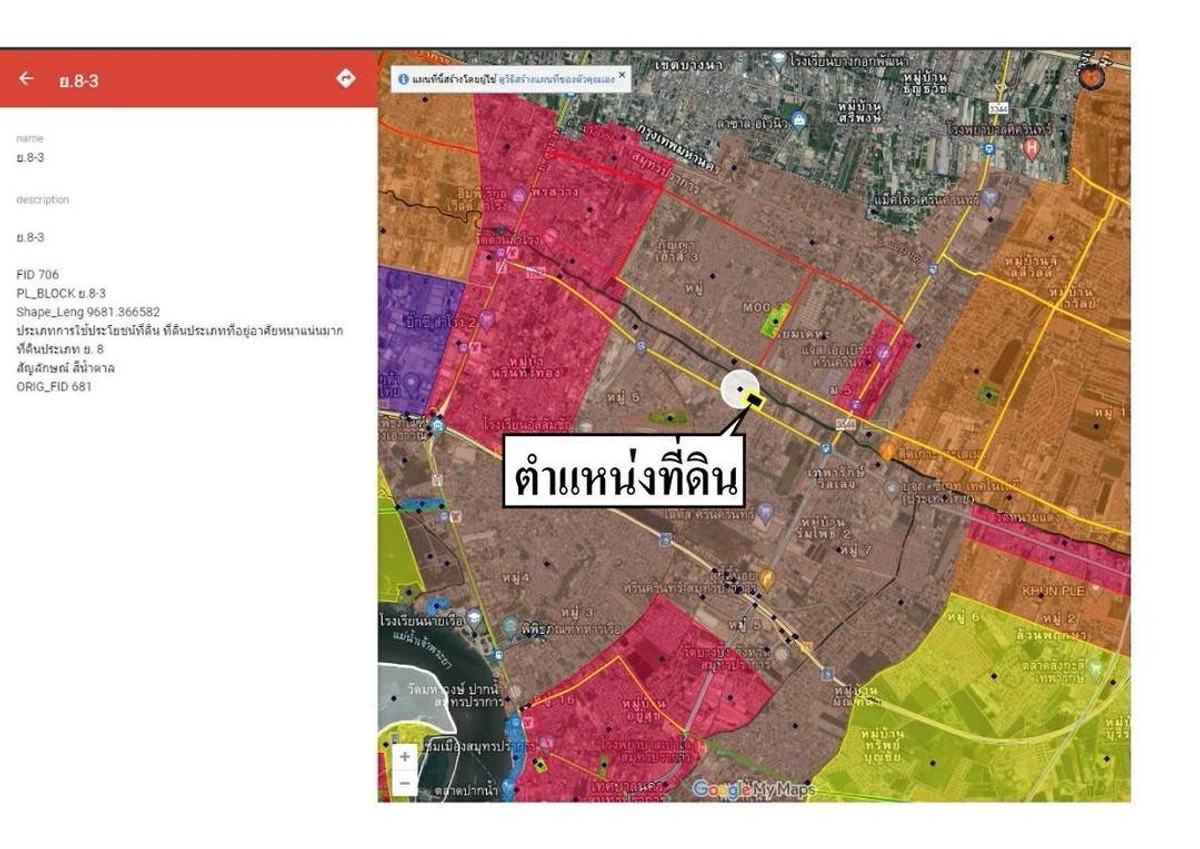Zoom in with the plus button
1200x849 pixels.
click(404, 757)
